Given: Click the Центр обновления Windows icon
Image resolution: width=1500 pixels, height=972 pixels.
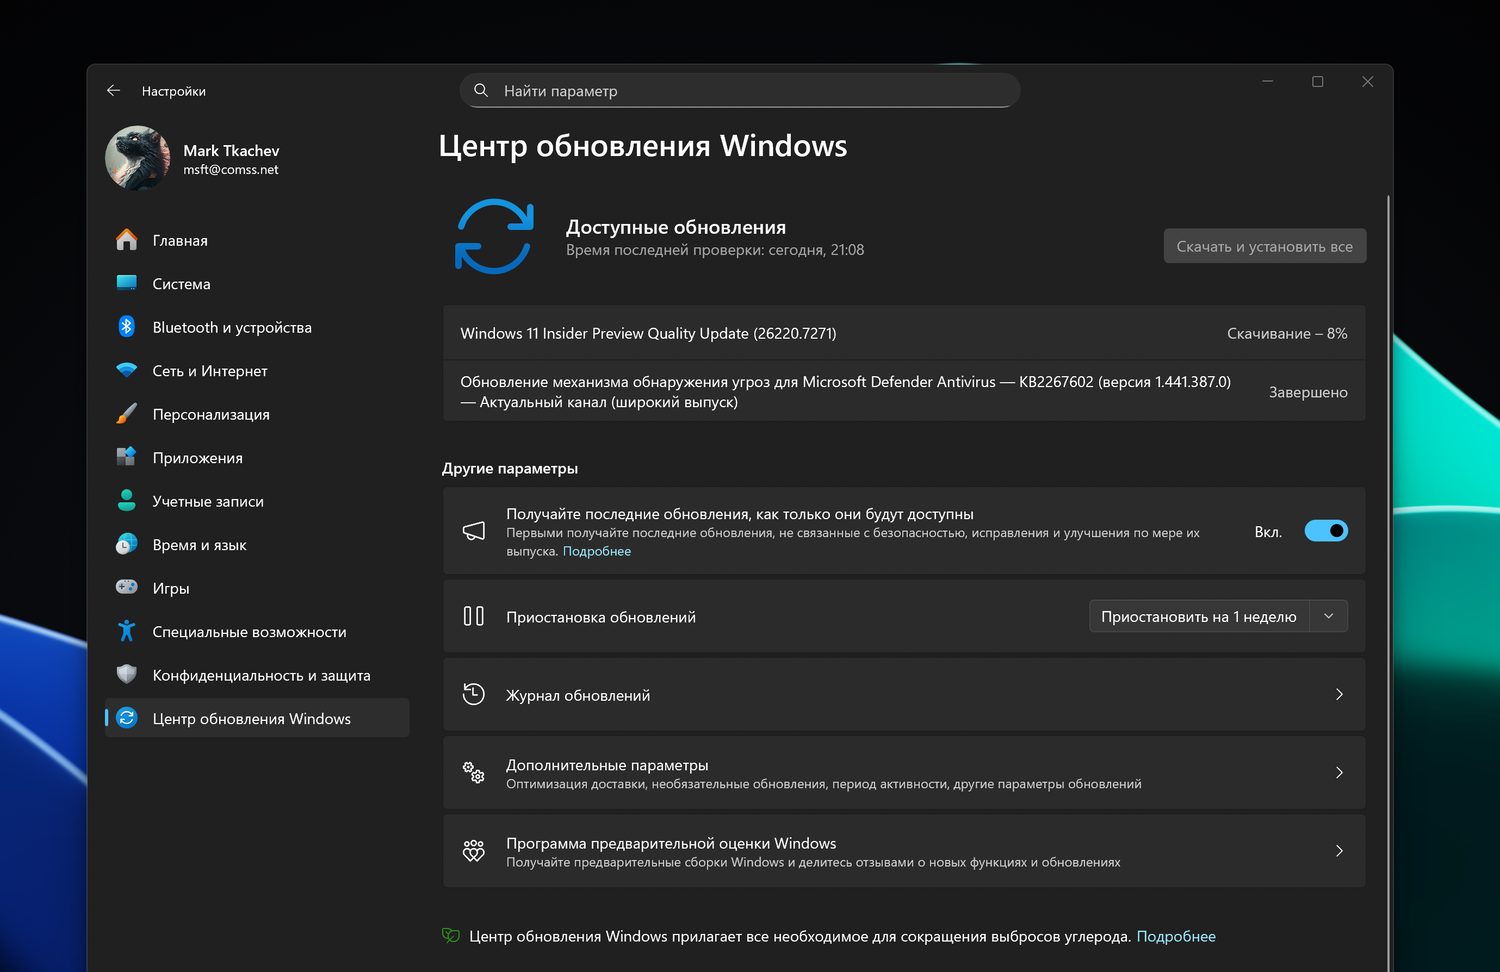Looking at the screenshot, I should click(126, 717).
